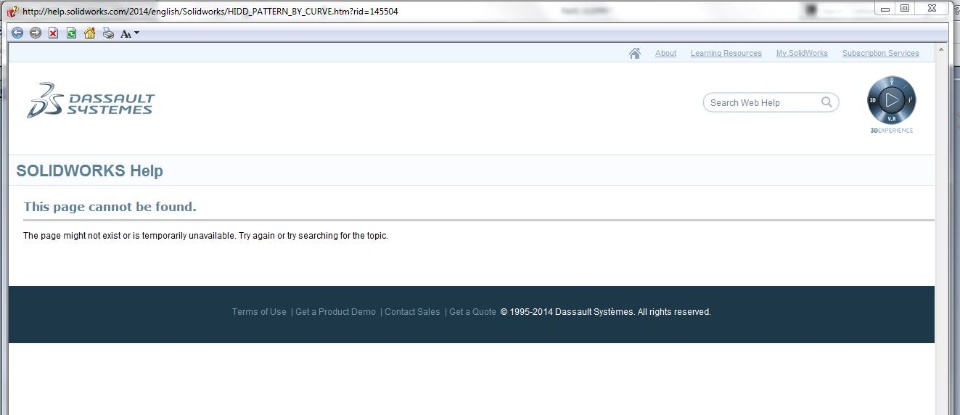Click the Forward navigation arrow
960x415 pixels.
click(x=36, y=34)
